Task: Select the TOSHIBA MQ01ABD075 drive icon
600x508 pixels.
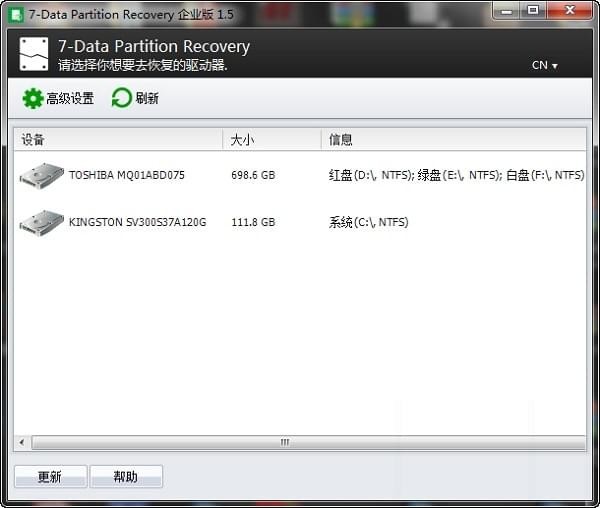Action: (41, 176)
